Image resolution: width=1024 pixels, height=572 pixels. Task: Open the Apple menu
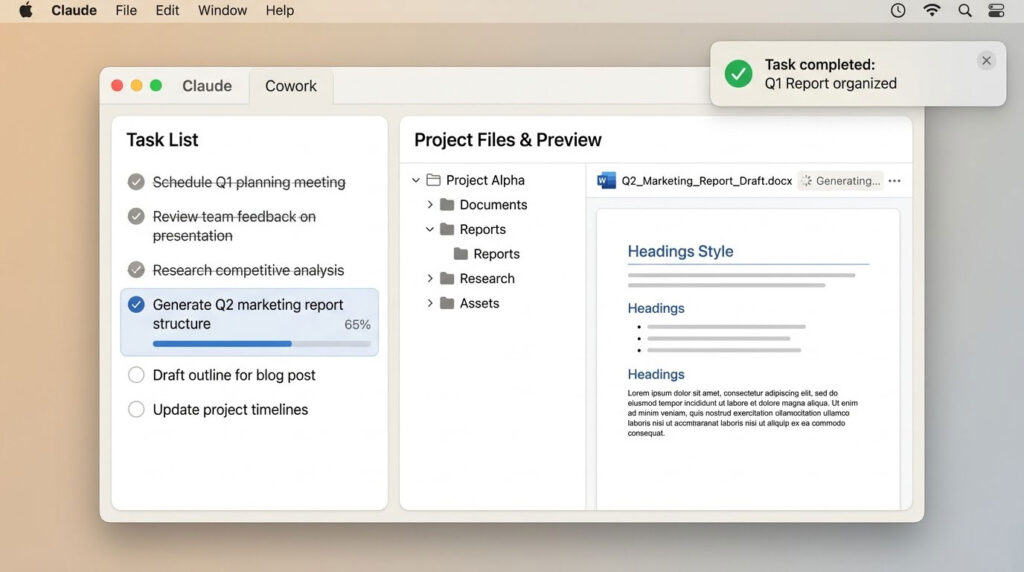pyautogui.click(x=25, y=10)
